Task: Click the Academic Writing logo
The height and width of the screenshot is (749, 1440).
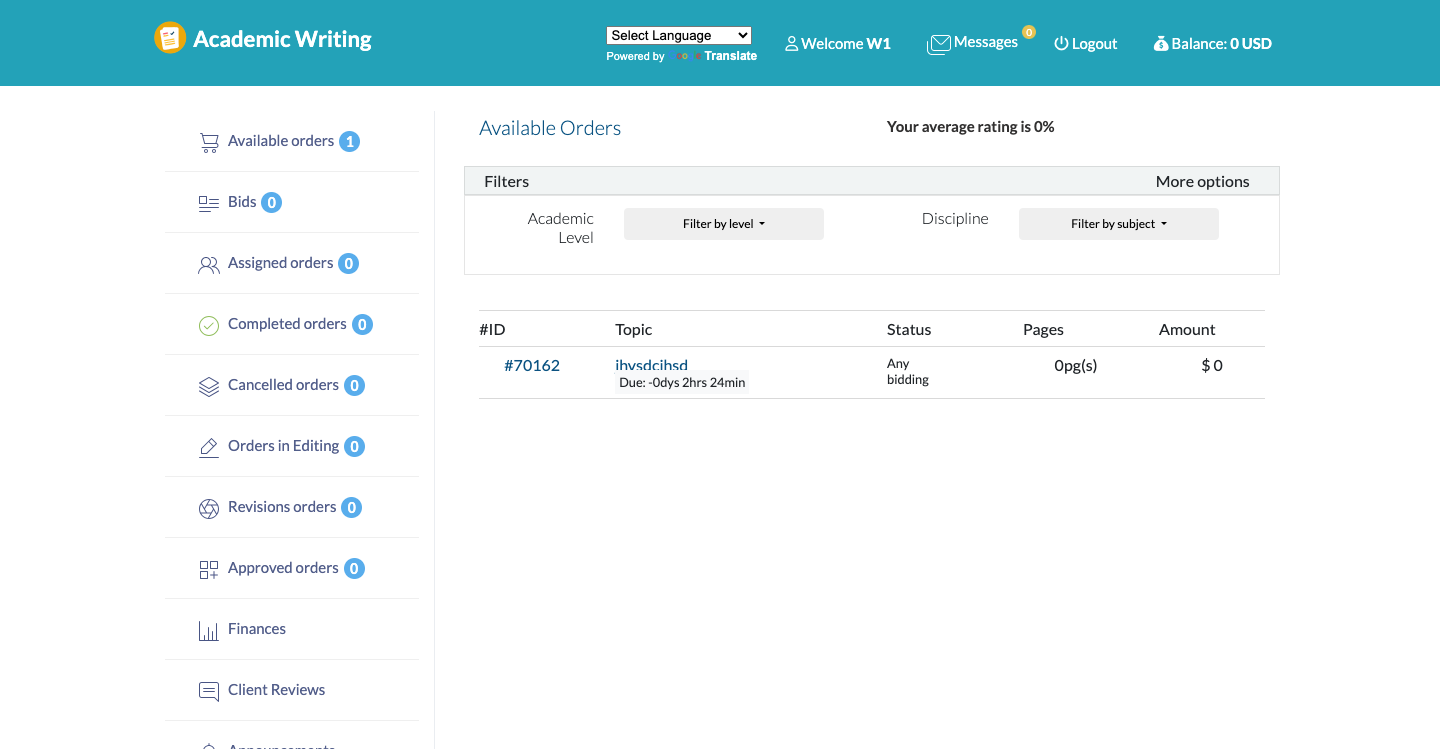Action: 262,38
